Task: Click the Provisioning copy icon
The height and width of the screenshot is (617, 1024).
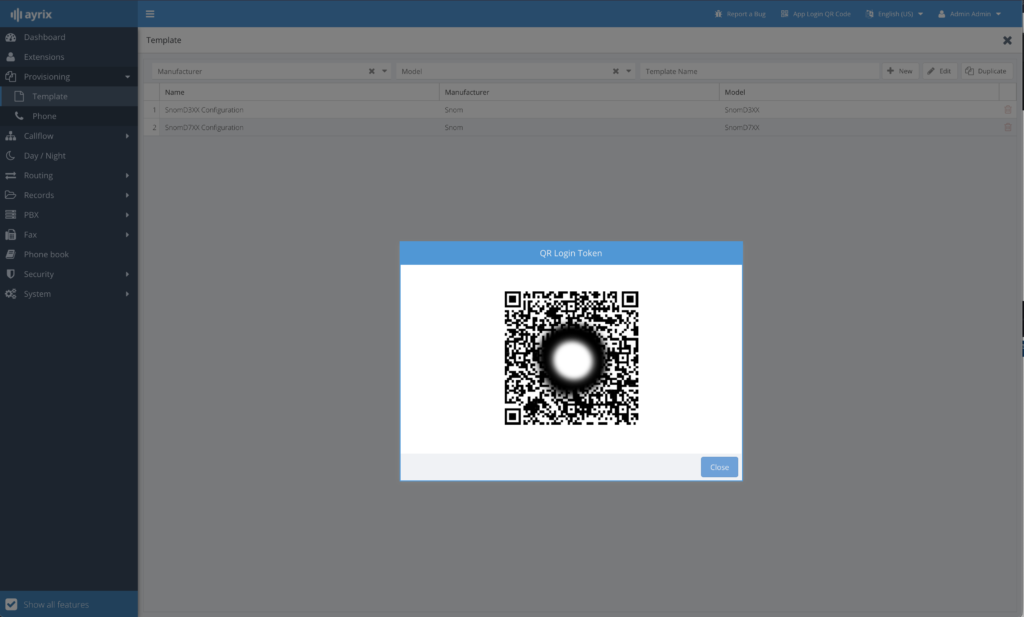Action: (x=10, y=76)
